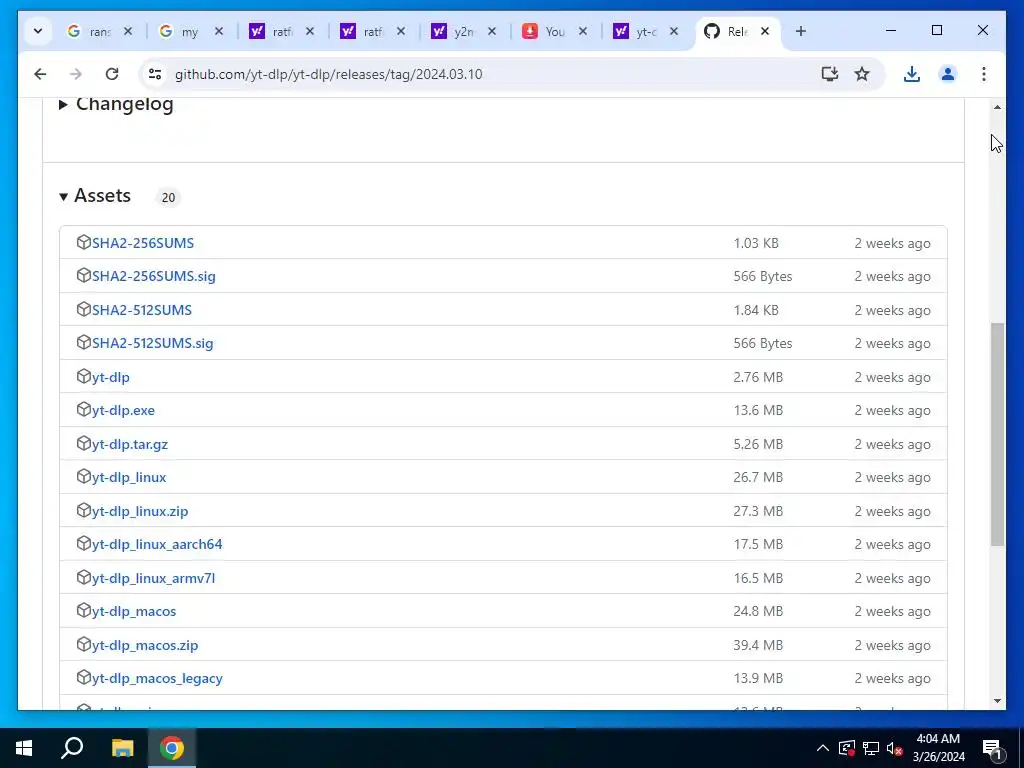Download yt-dlp_linux_armv7l

pyautogui.click(x=153, y=579)
